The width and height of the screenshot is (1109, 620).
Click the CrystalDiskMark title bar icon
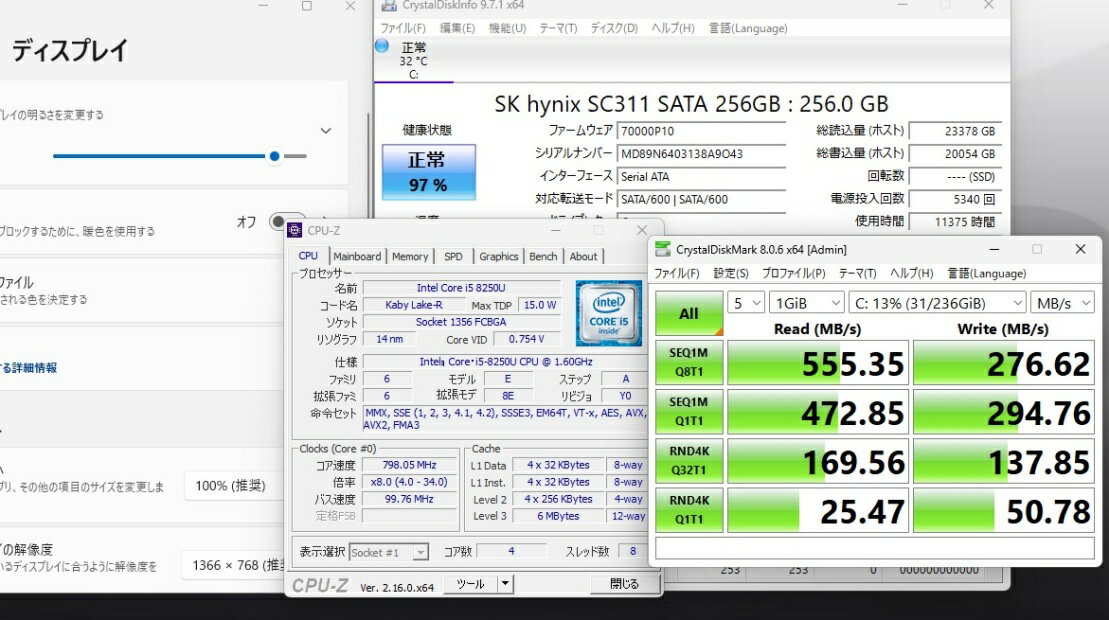662,249
